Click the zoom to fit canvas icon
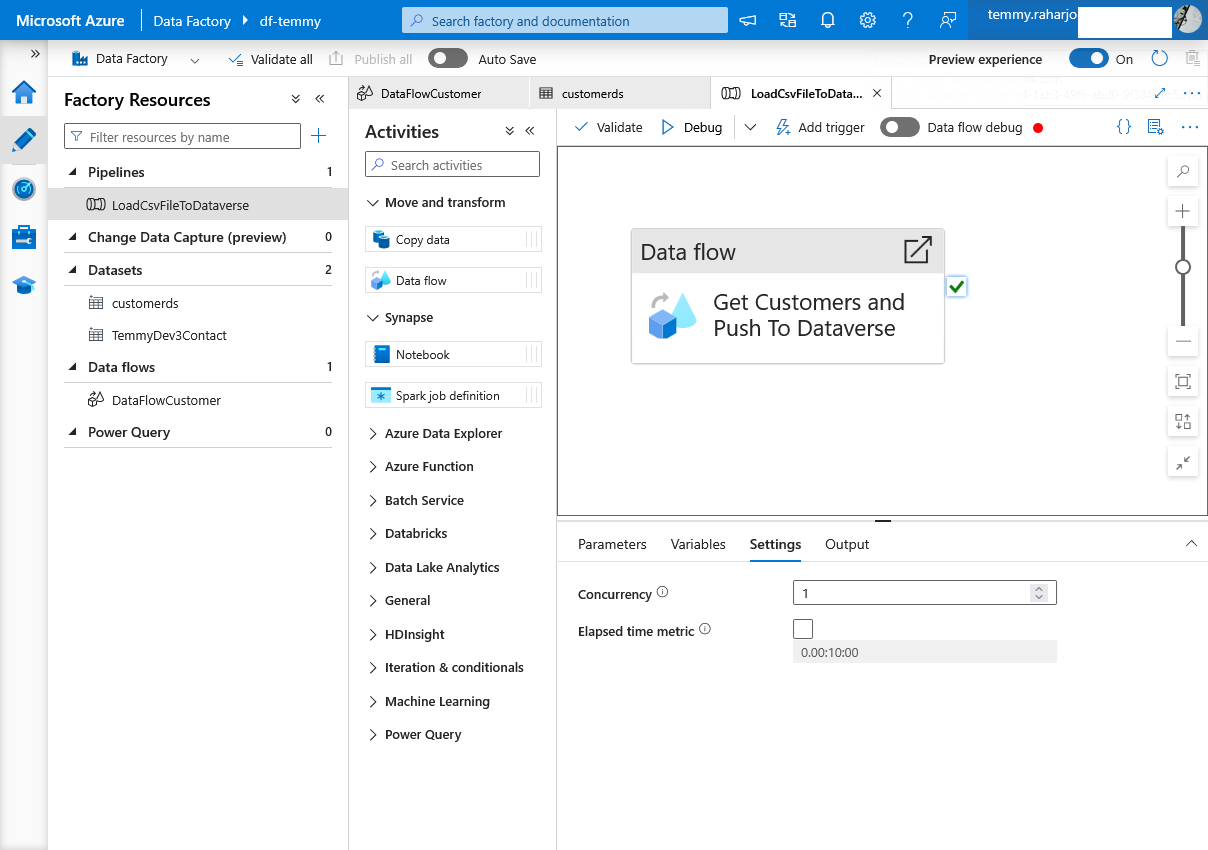1208x850 pixels. 1183,382
